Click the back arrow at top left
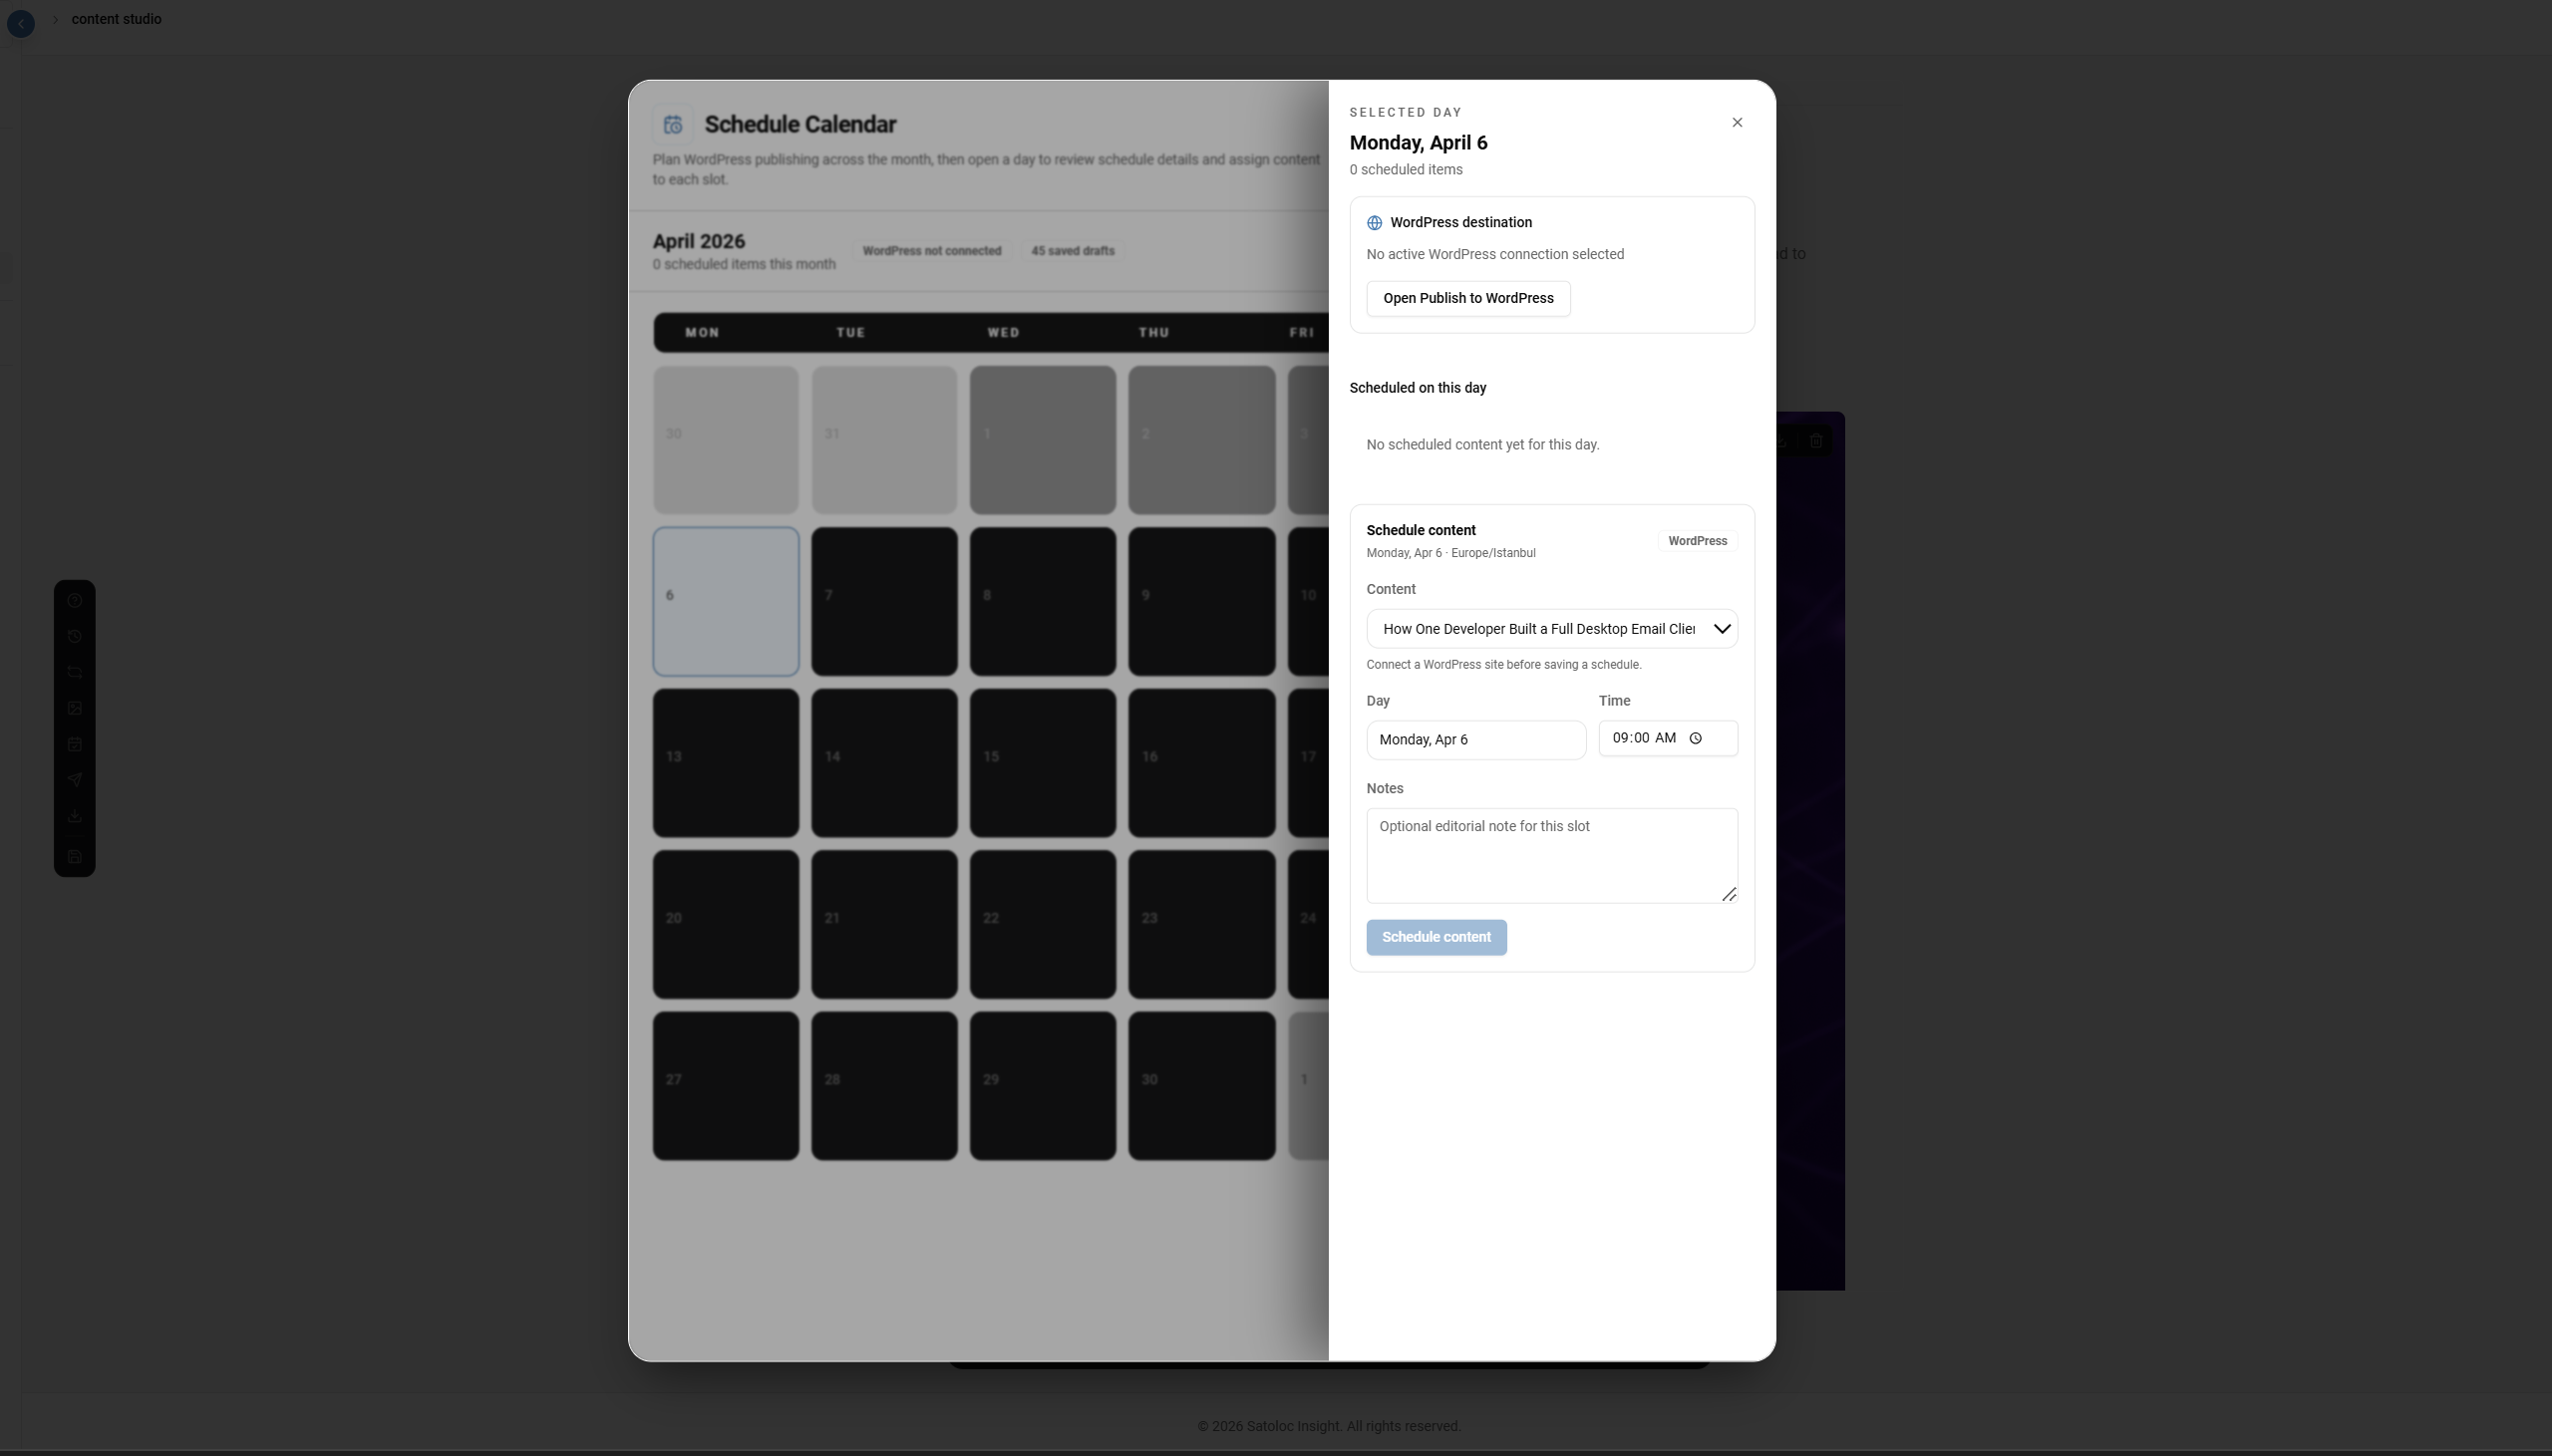2552x1456 pixels. (x=21, y=23)
